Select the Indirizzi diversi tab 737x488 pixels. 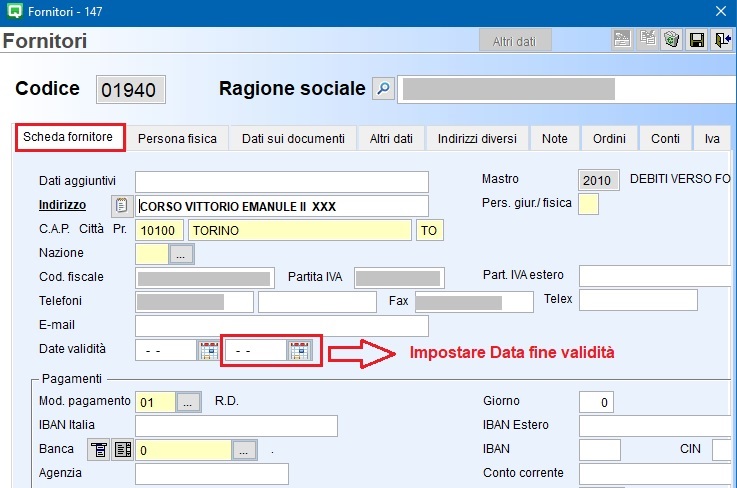click(477, 139)
